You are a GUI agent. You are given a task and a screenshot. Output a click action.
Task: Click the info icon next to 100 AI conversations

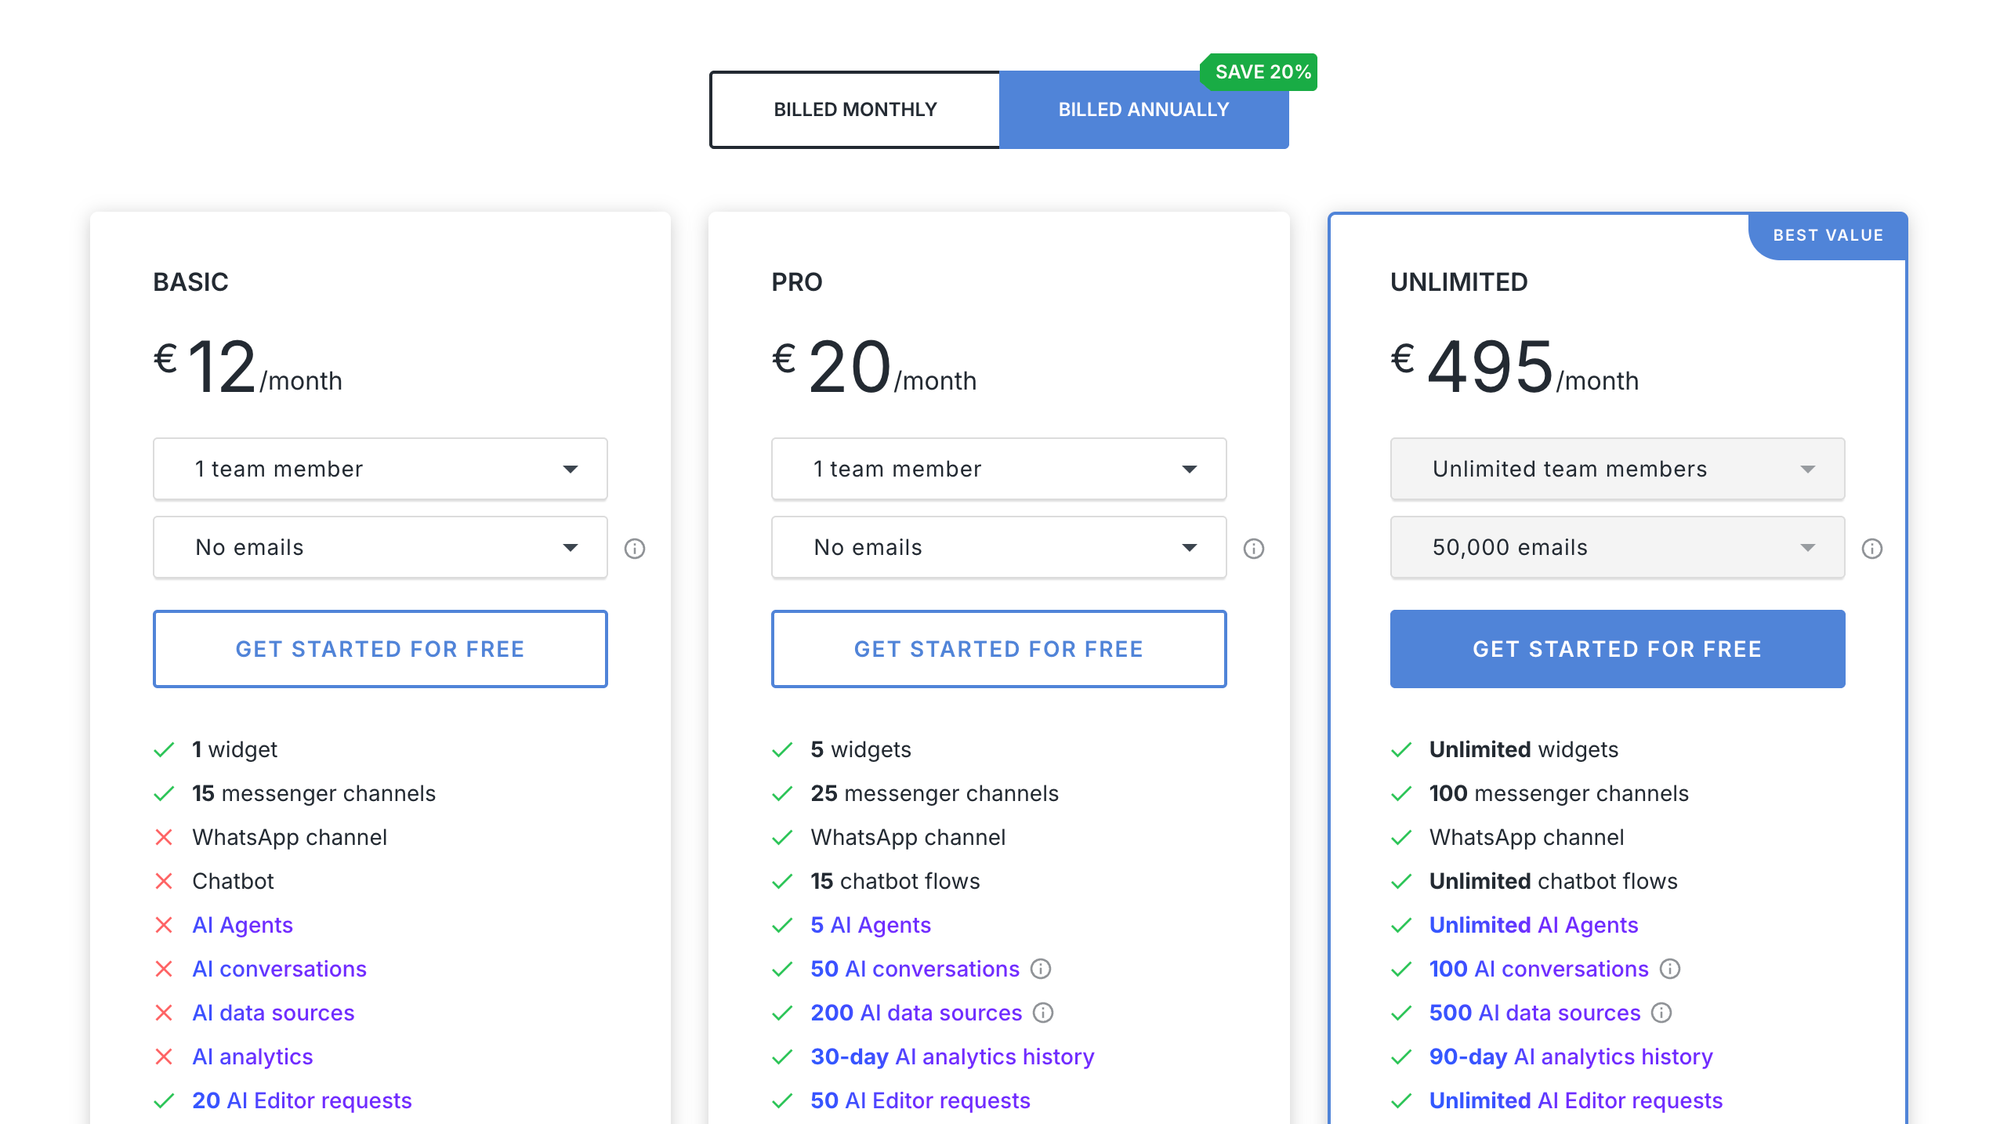point(1672,969)
